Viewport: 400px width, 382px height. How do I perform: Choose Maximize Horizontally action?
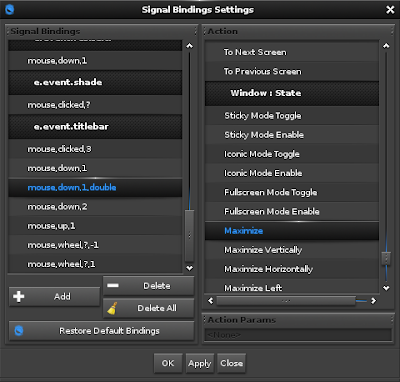(x=292, y=269)
